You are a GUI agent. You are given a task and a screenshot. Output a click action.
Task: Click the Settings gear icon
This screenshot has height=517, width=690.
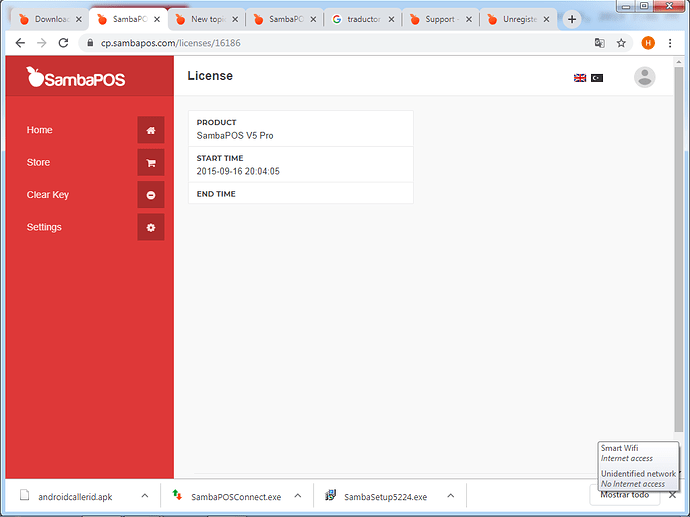[x=150, y=227]
